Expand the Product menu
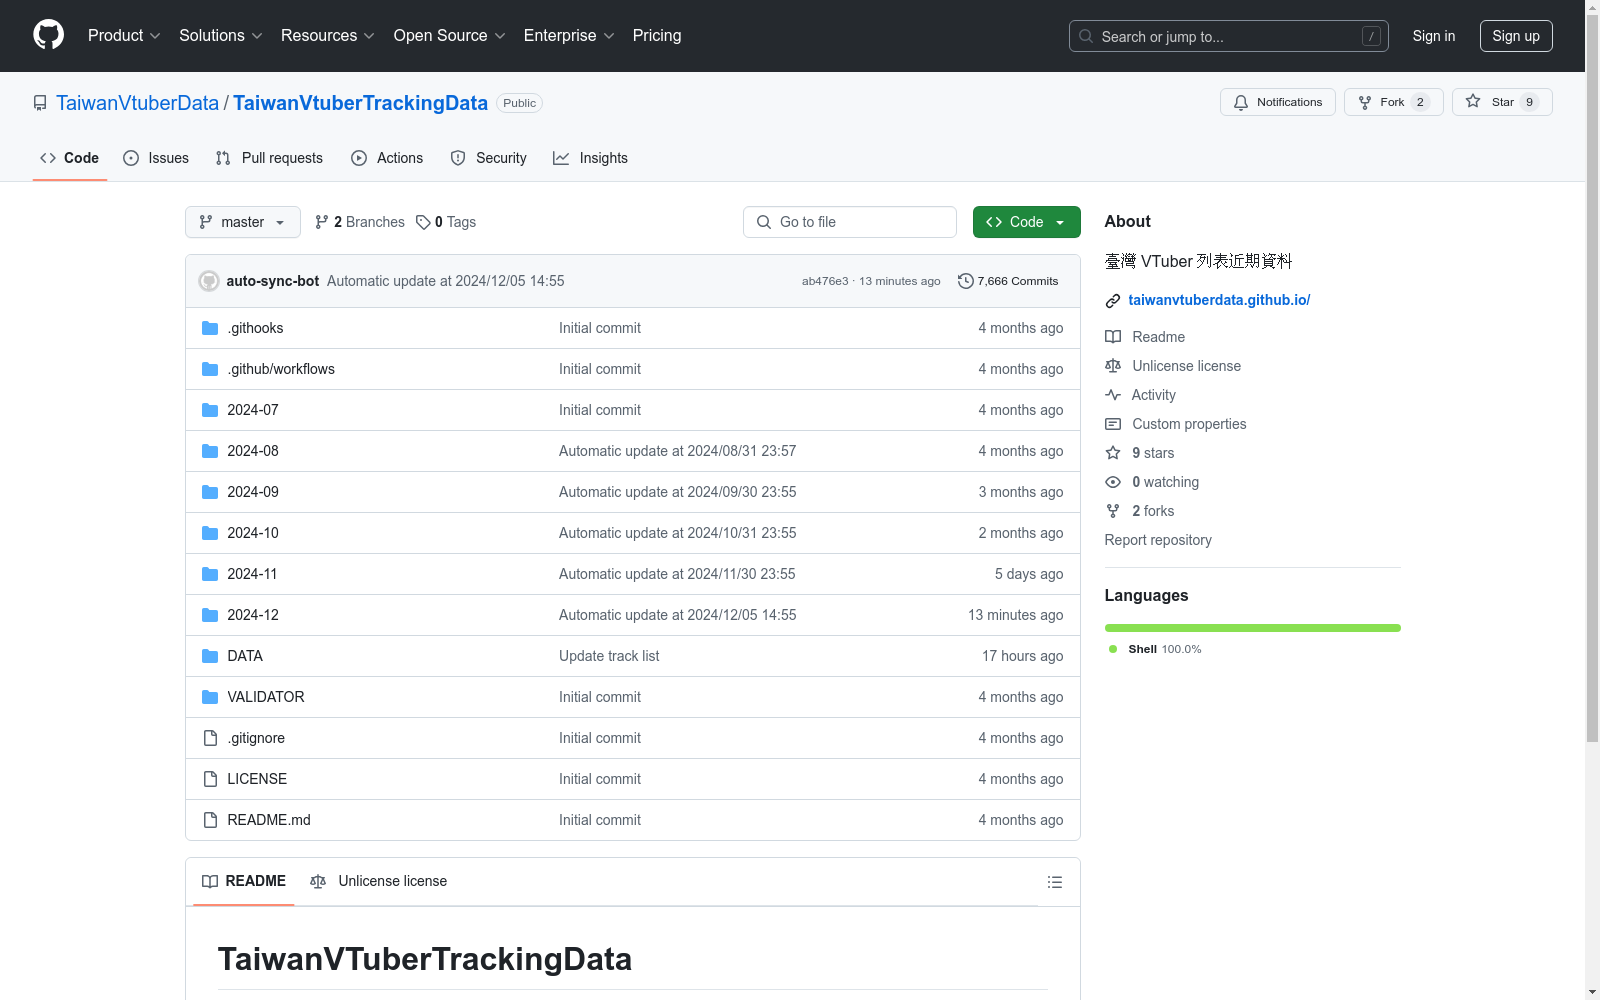This screenshot has height=1000, width=1600. click(124, 35)
